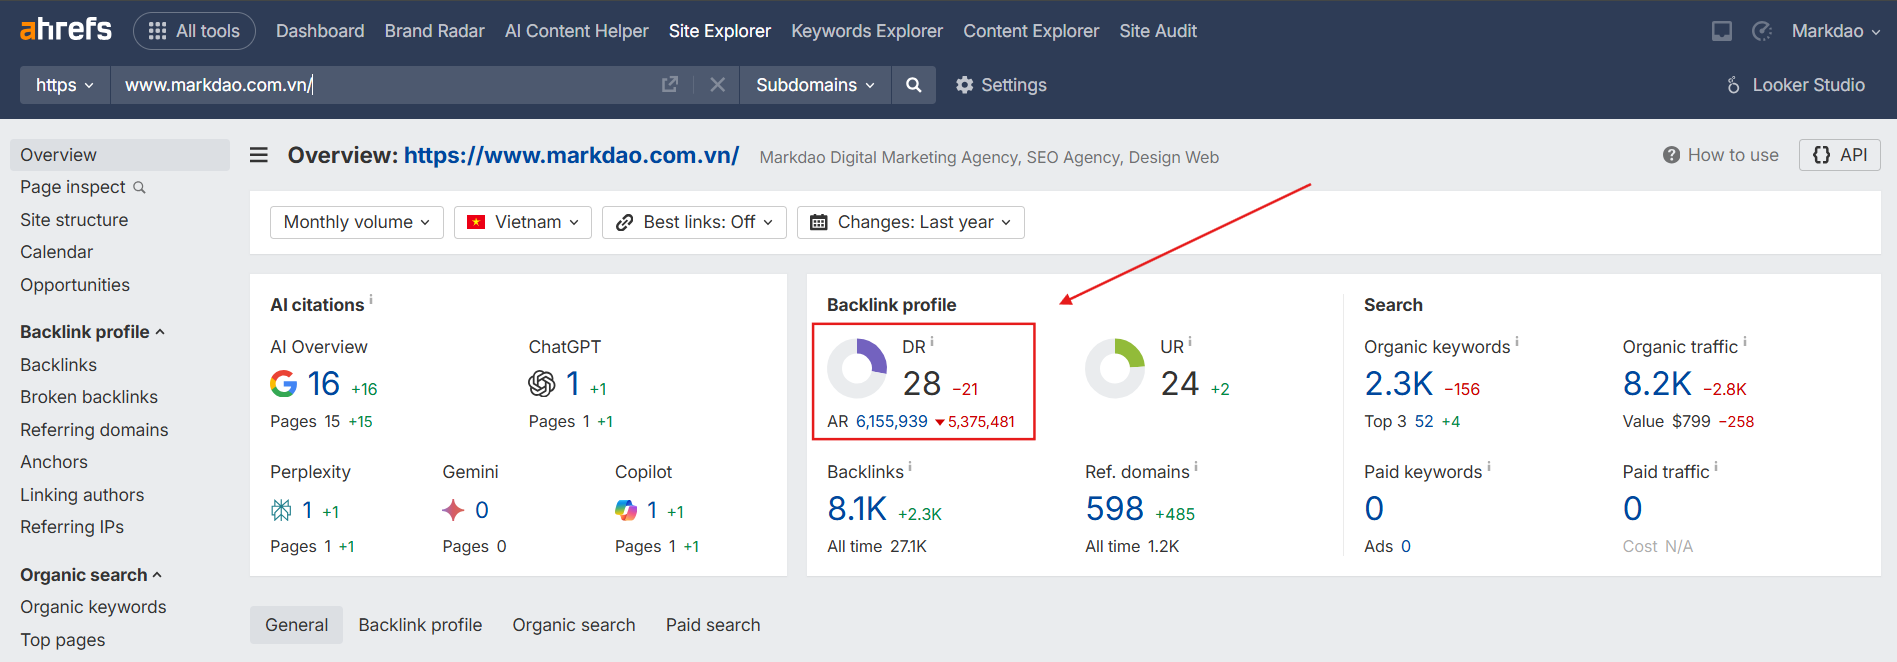Clear the URL field with X icon
The image size is (1897, 662).
pyautogui.click(x=717, y=85)
